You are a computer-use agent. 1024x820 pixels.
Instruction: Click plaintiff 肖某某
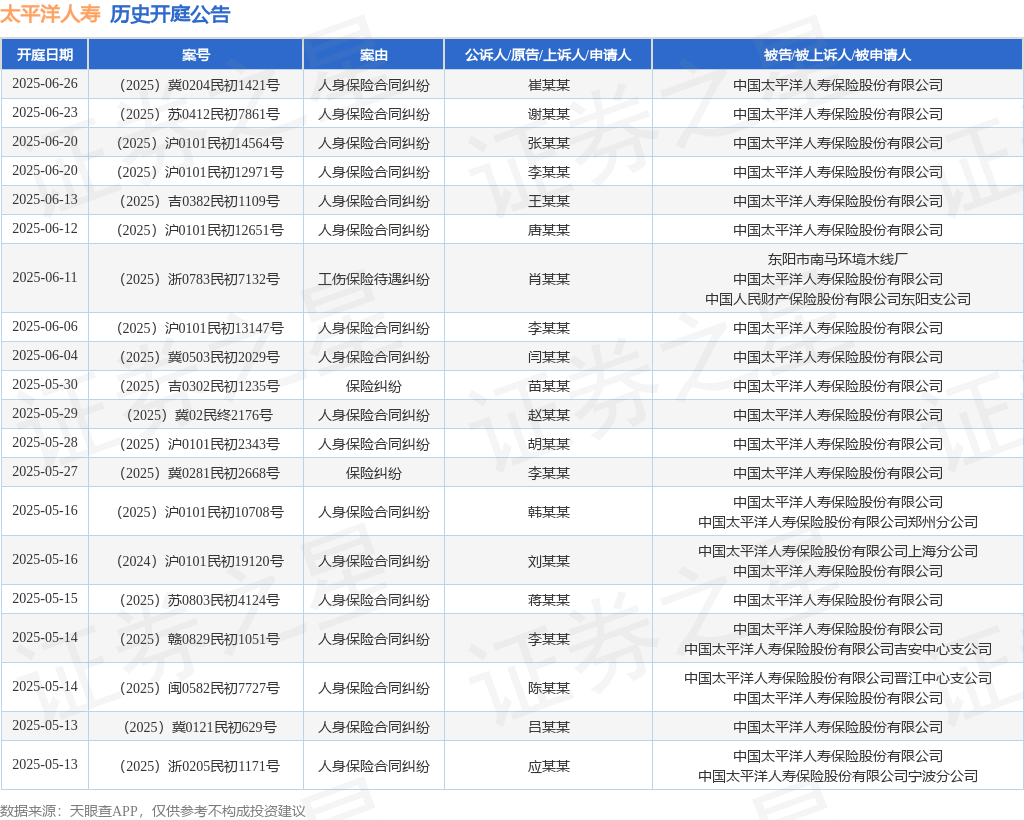tap(549, 279)
